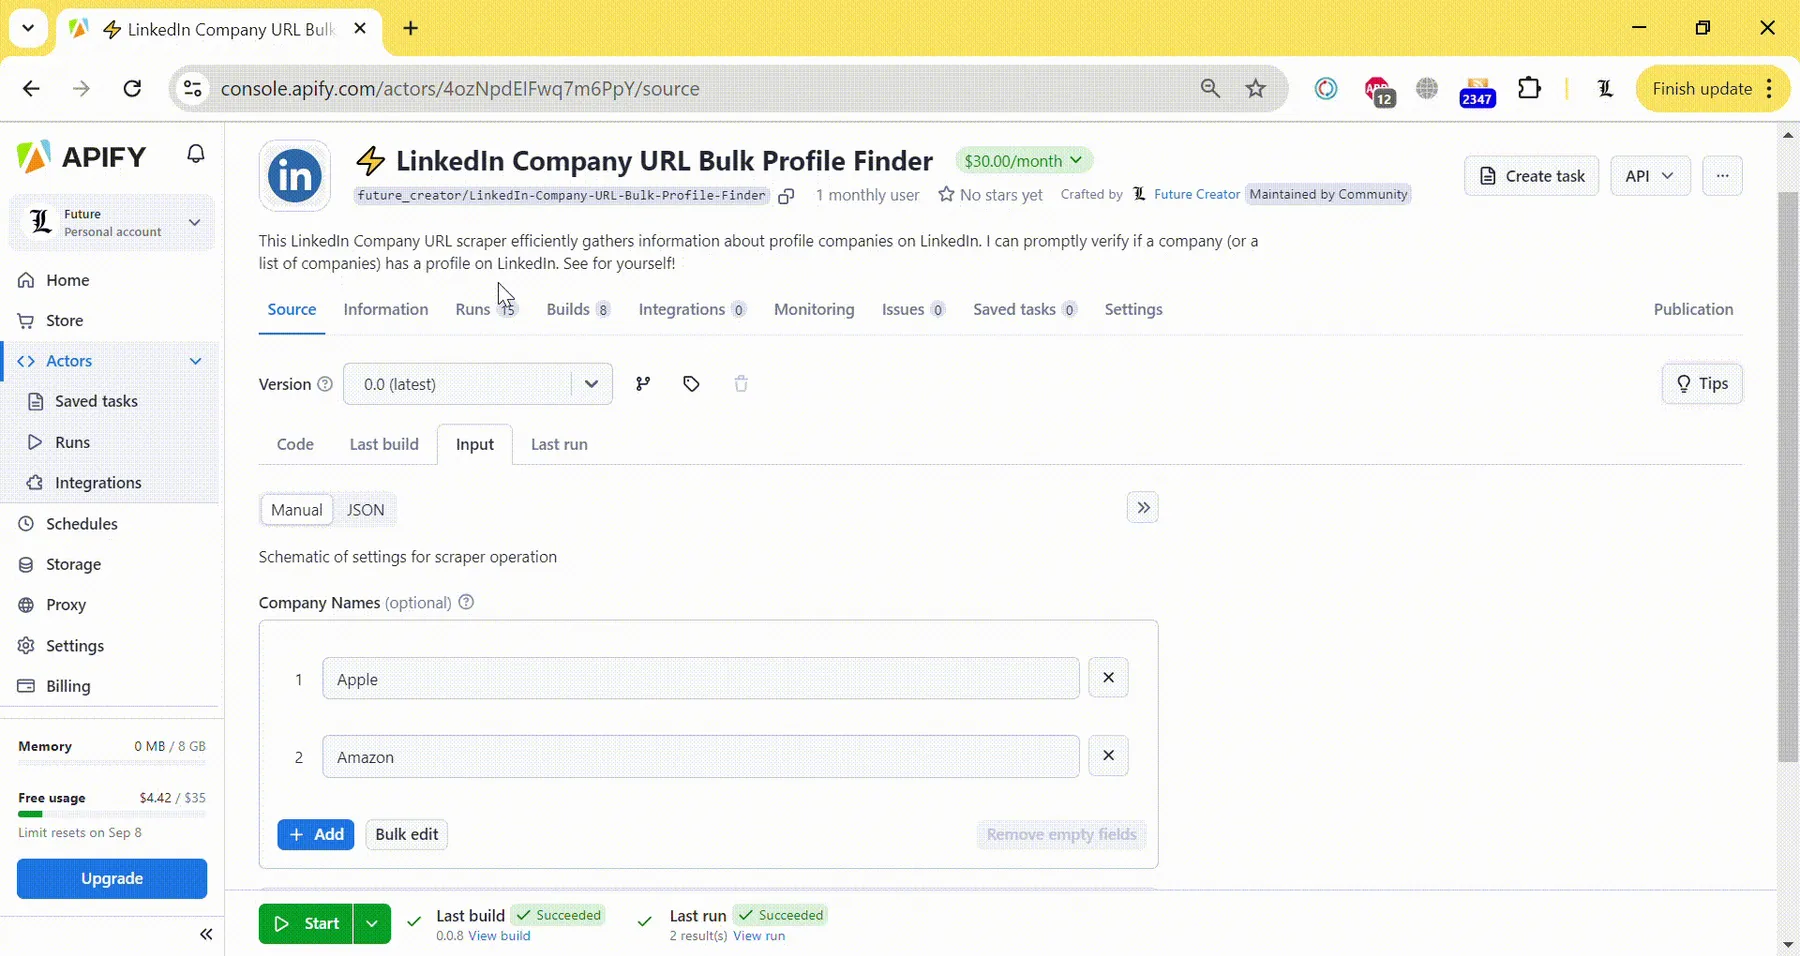This screenshot has width=1800, height=956.
Task: Click the Upgrade button
Action: 112,879
